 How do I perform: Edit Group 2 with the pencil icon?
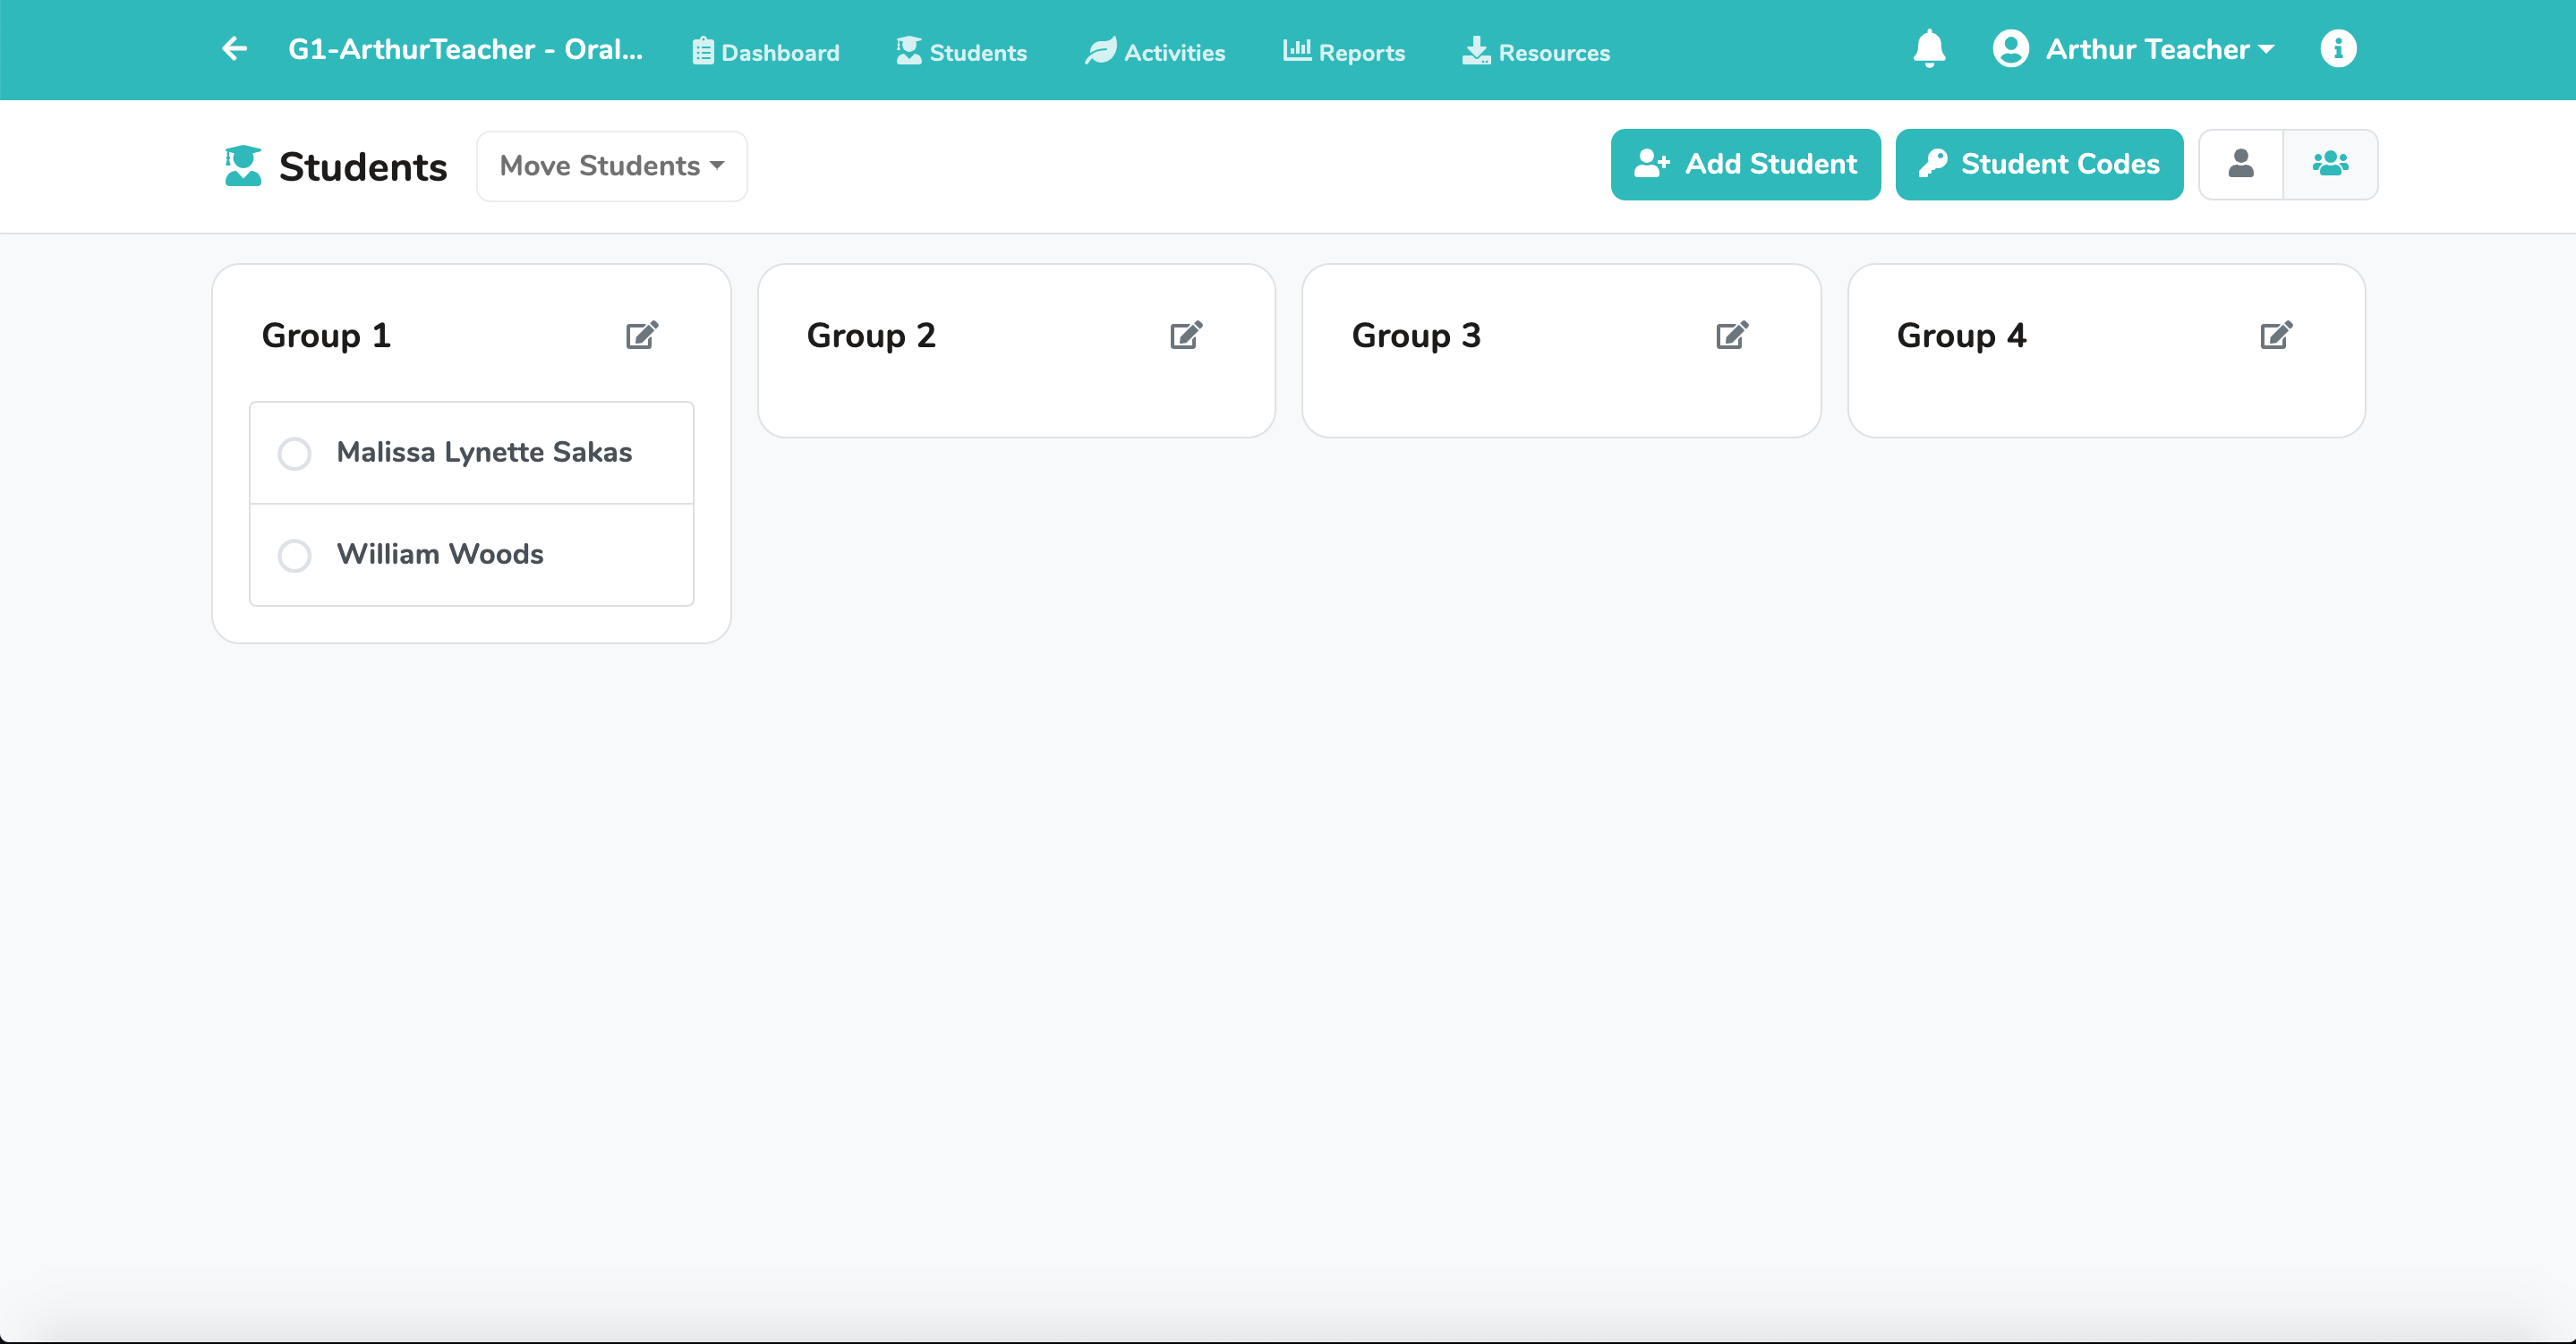(1186, 335)
